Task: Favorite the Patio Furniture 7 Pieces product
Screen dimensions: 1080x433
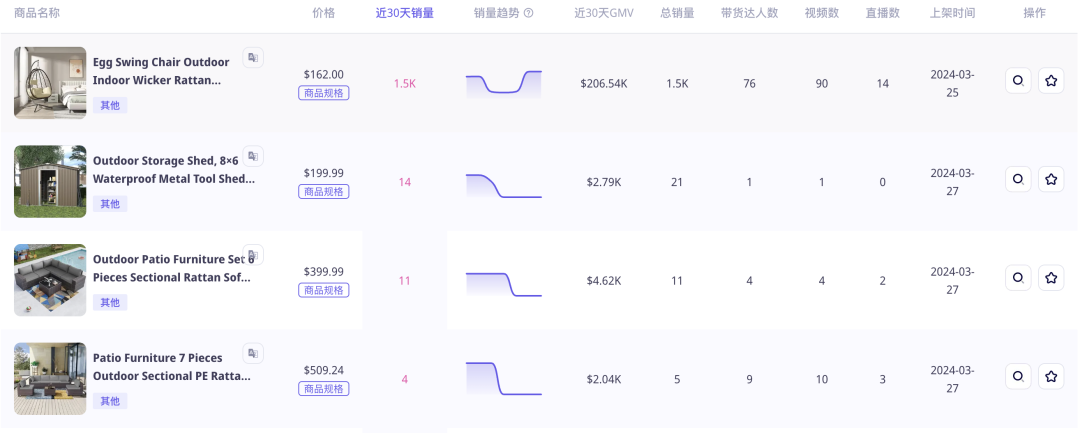Action: click(1050, 377)
